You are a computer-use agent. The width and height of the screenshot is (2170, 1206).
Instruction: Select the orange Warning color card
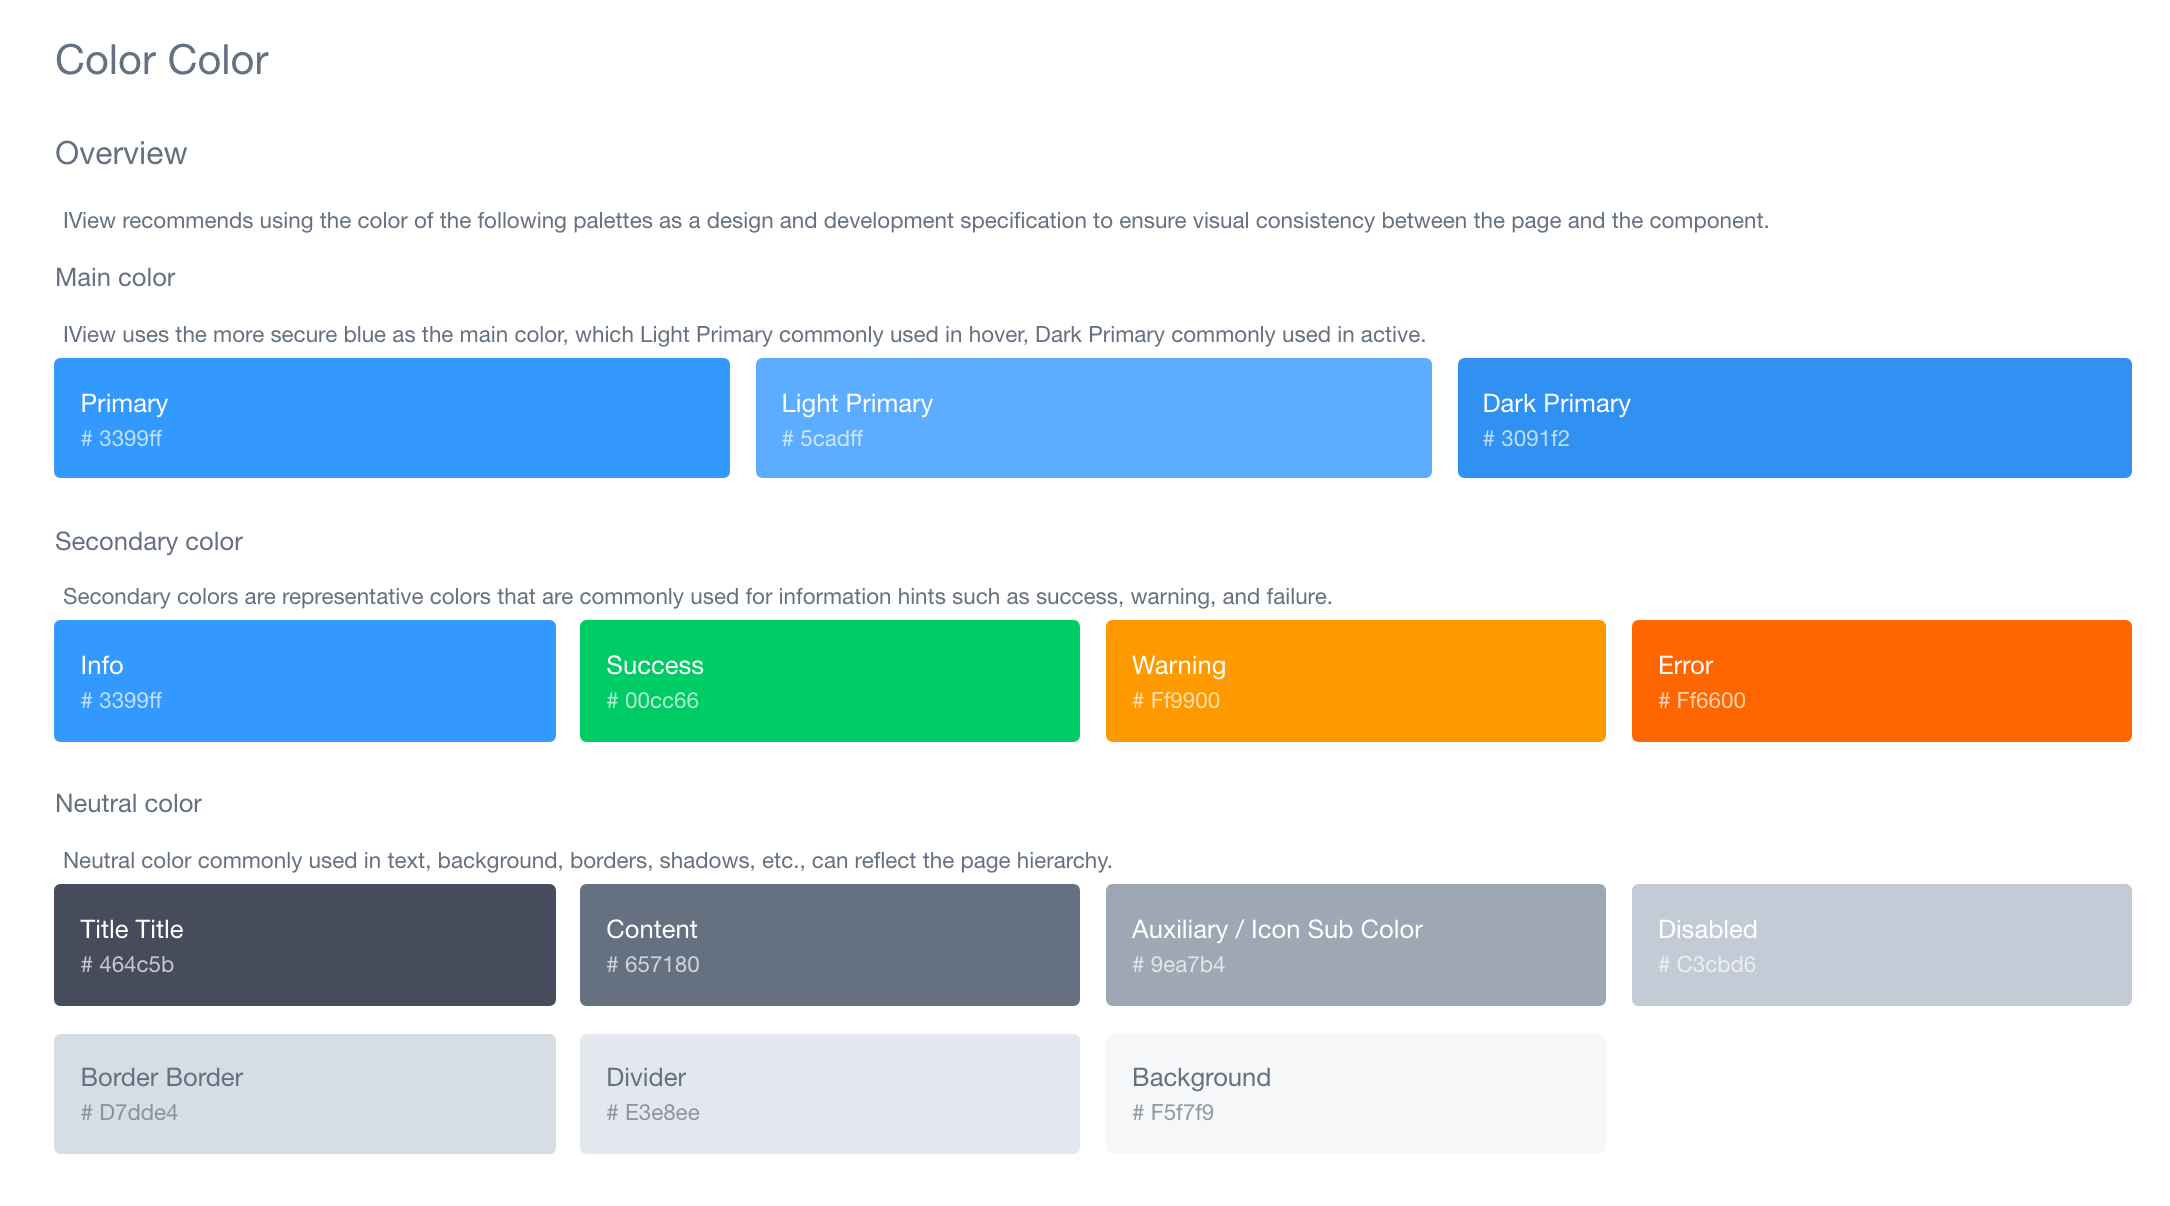point(1355,681)
